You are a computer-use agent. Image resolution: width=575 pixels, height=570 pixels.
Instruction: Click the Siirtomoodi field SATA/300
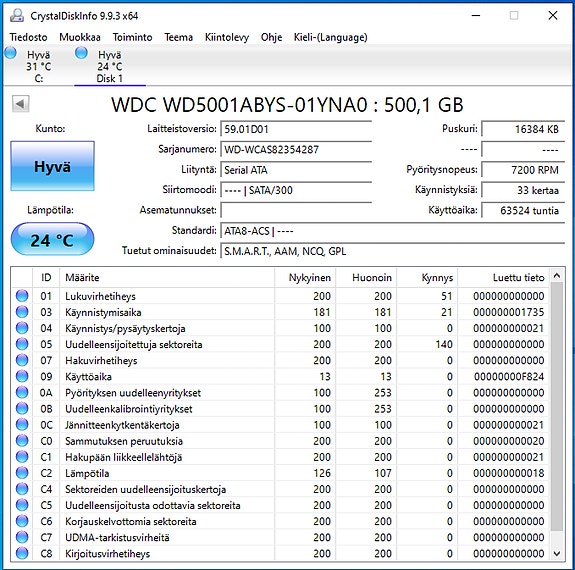click(296, 190)
